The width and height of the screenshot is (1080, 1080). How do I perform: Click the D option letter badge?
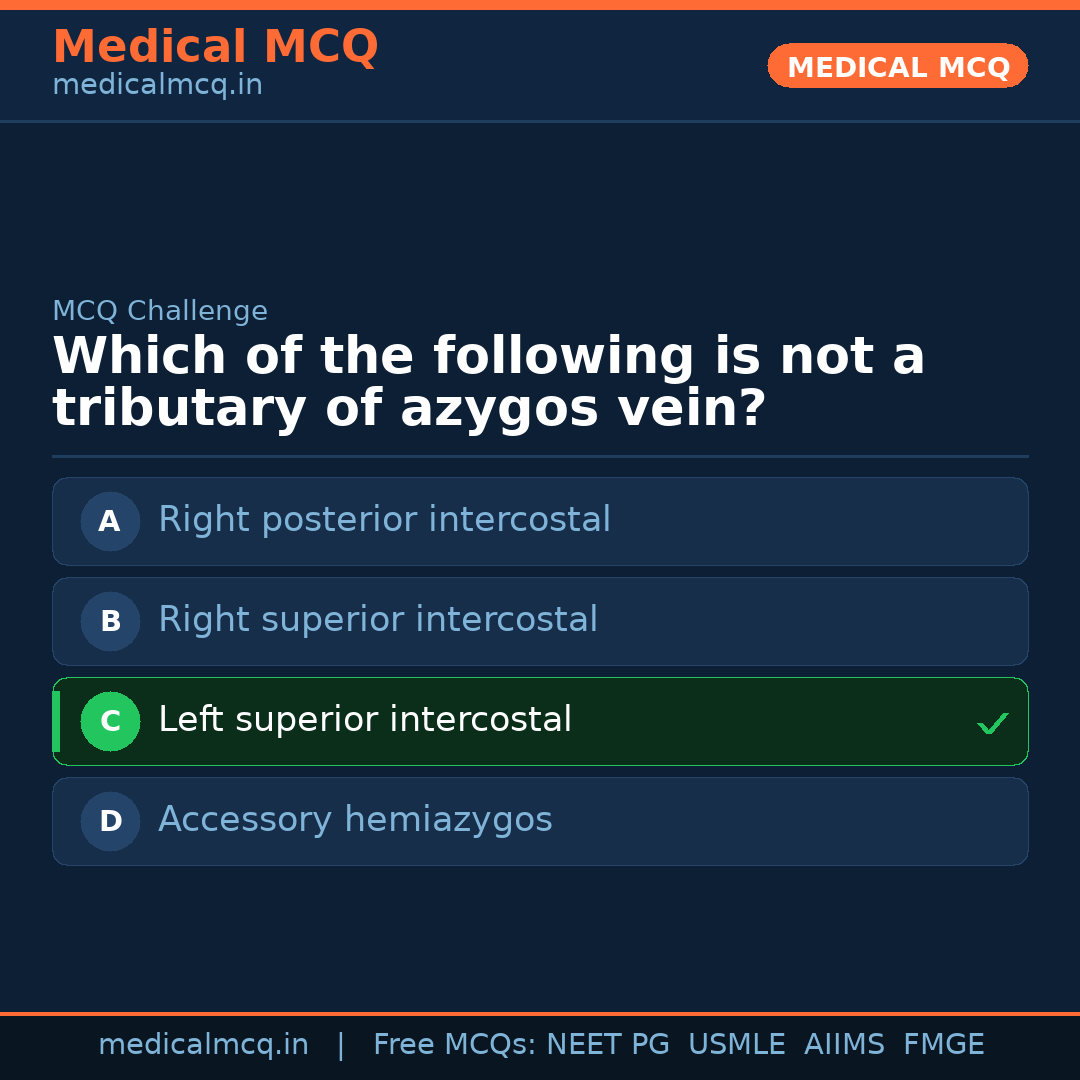coord(110,821)
